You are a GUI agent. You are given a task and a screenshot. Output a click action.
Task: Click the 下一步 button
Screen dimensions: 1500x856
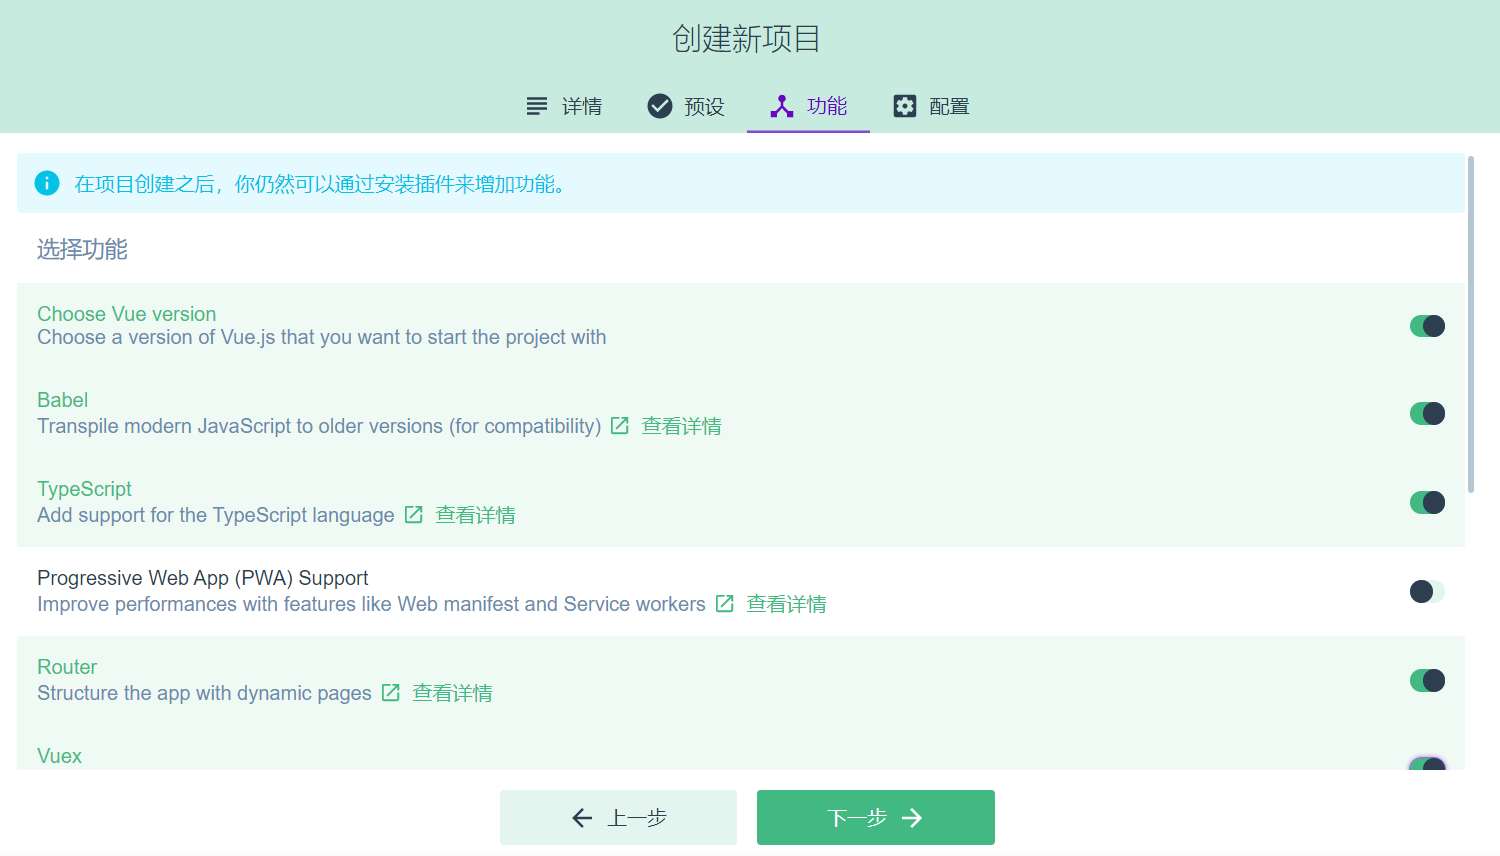click(x=875, y=817)
